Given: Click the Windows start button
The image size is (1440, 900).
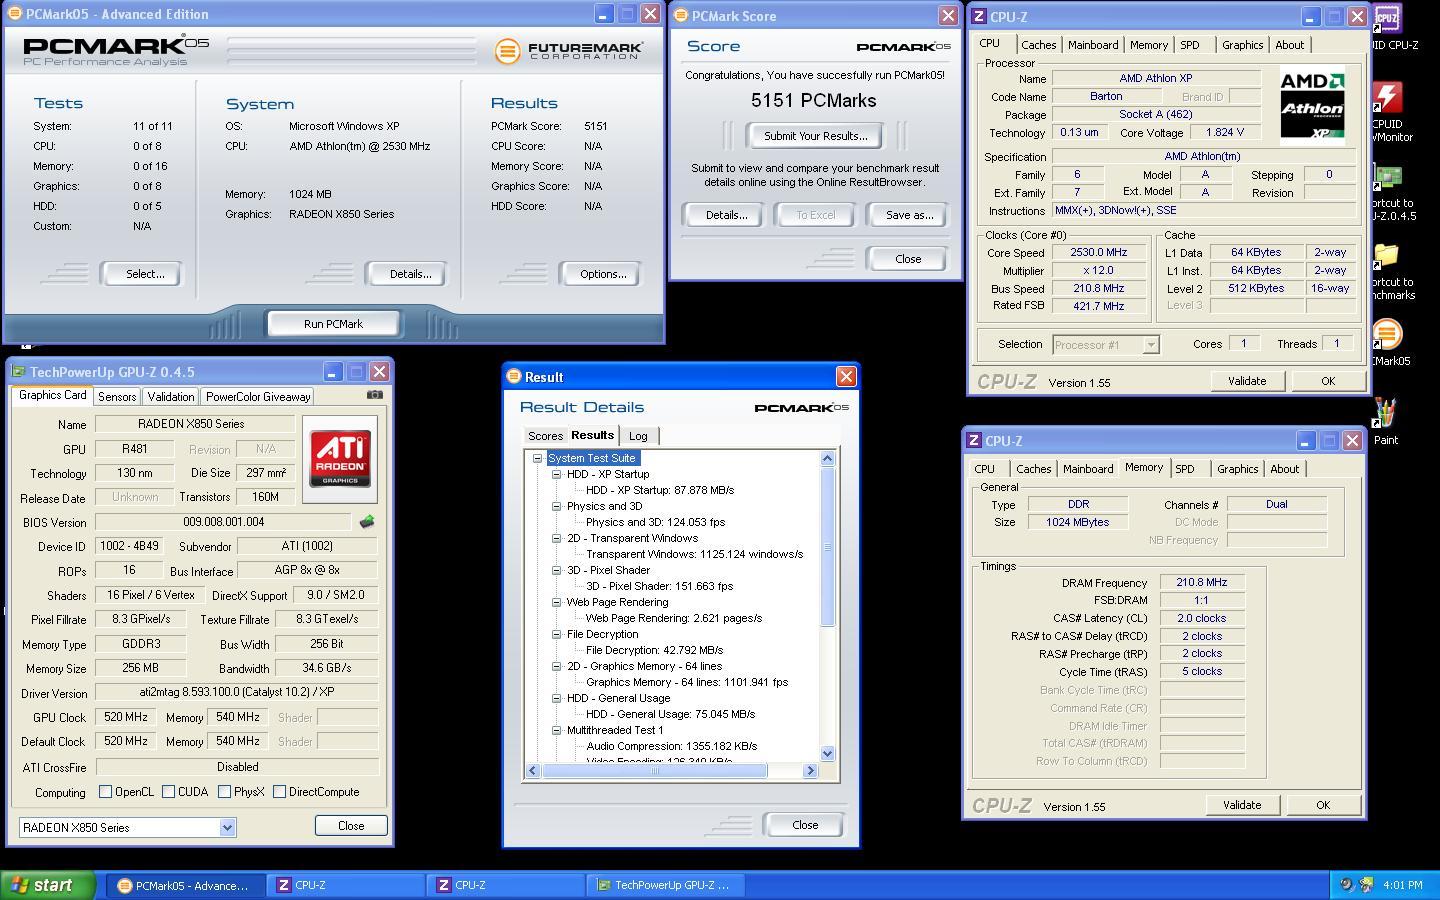Looking at the screenshot, I should [47, 885].
